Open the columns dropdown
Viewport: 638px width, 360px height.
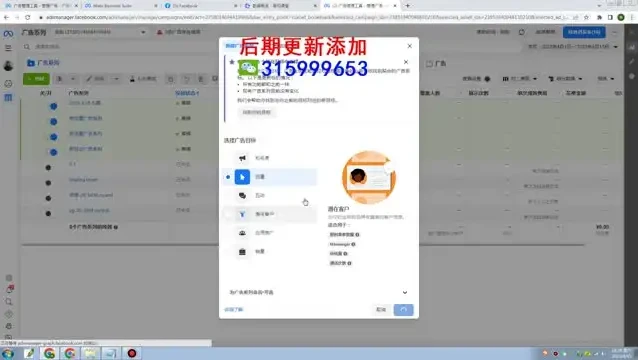click(520, 79)
